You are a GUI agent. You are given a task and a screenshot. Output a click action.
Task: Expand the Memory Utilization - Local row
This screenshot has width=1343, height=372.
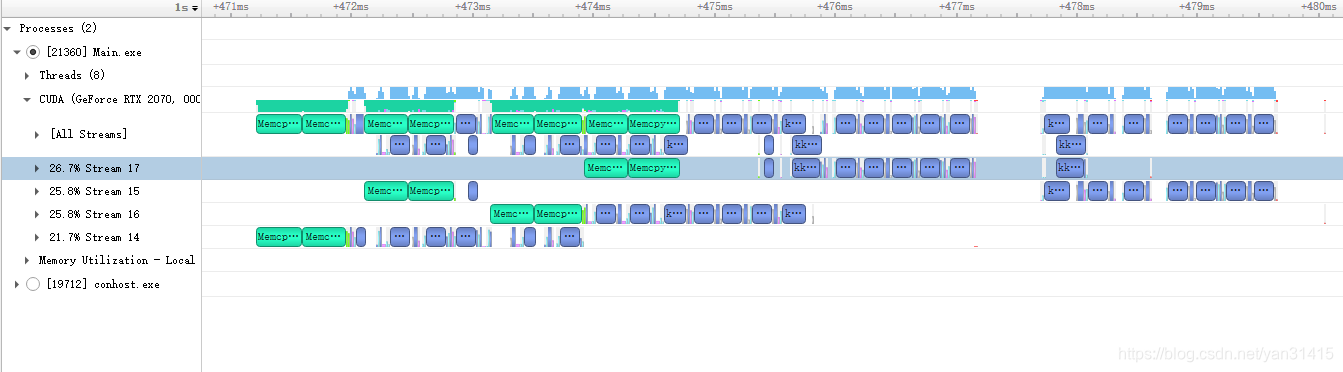(x=27, y=260)
